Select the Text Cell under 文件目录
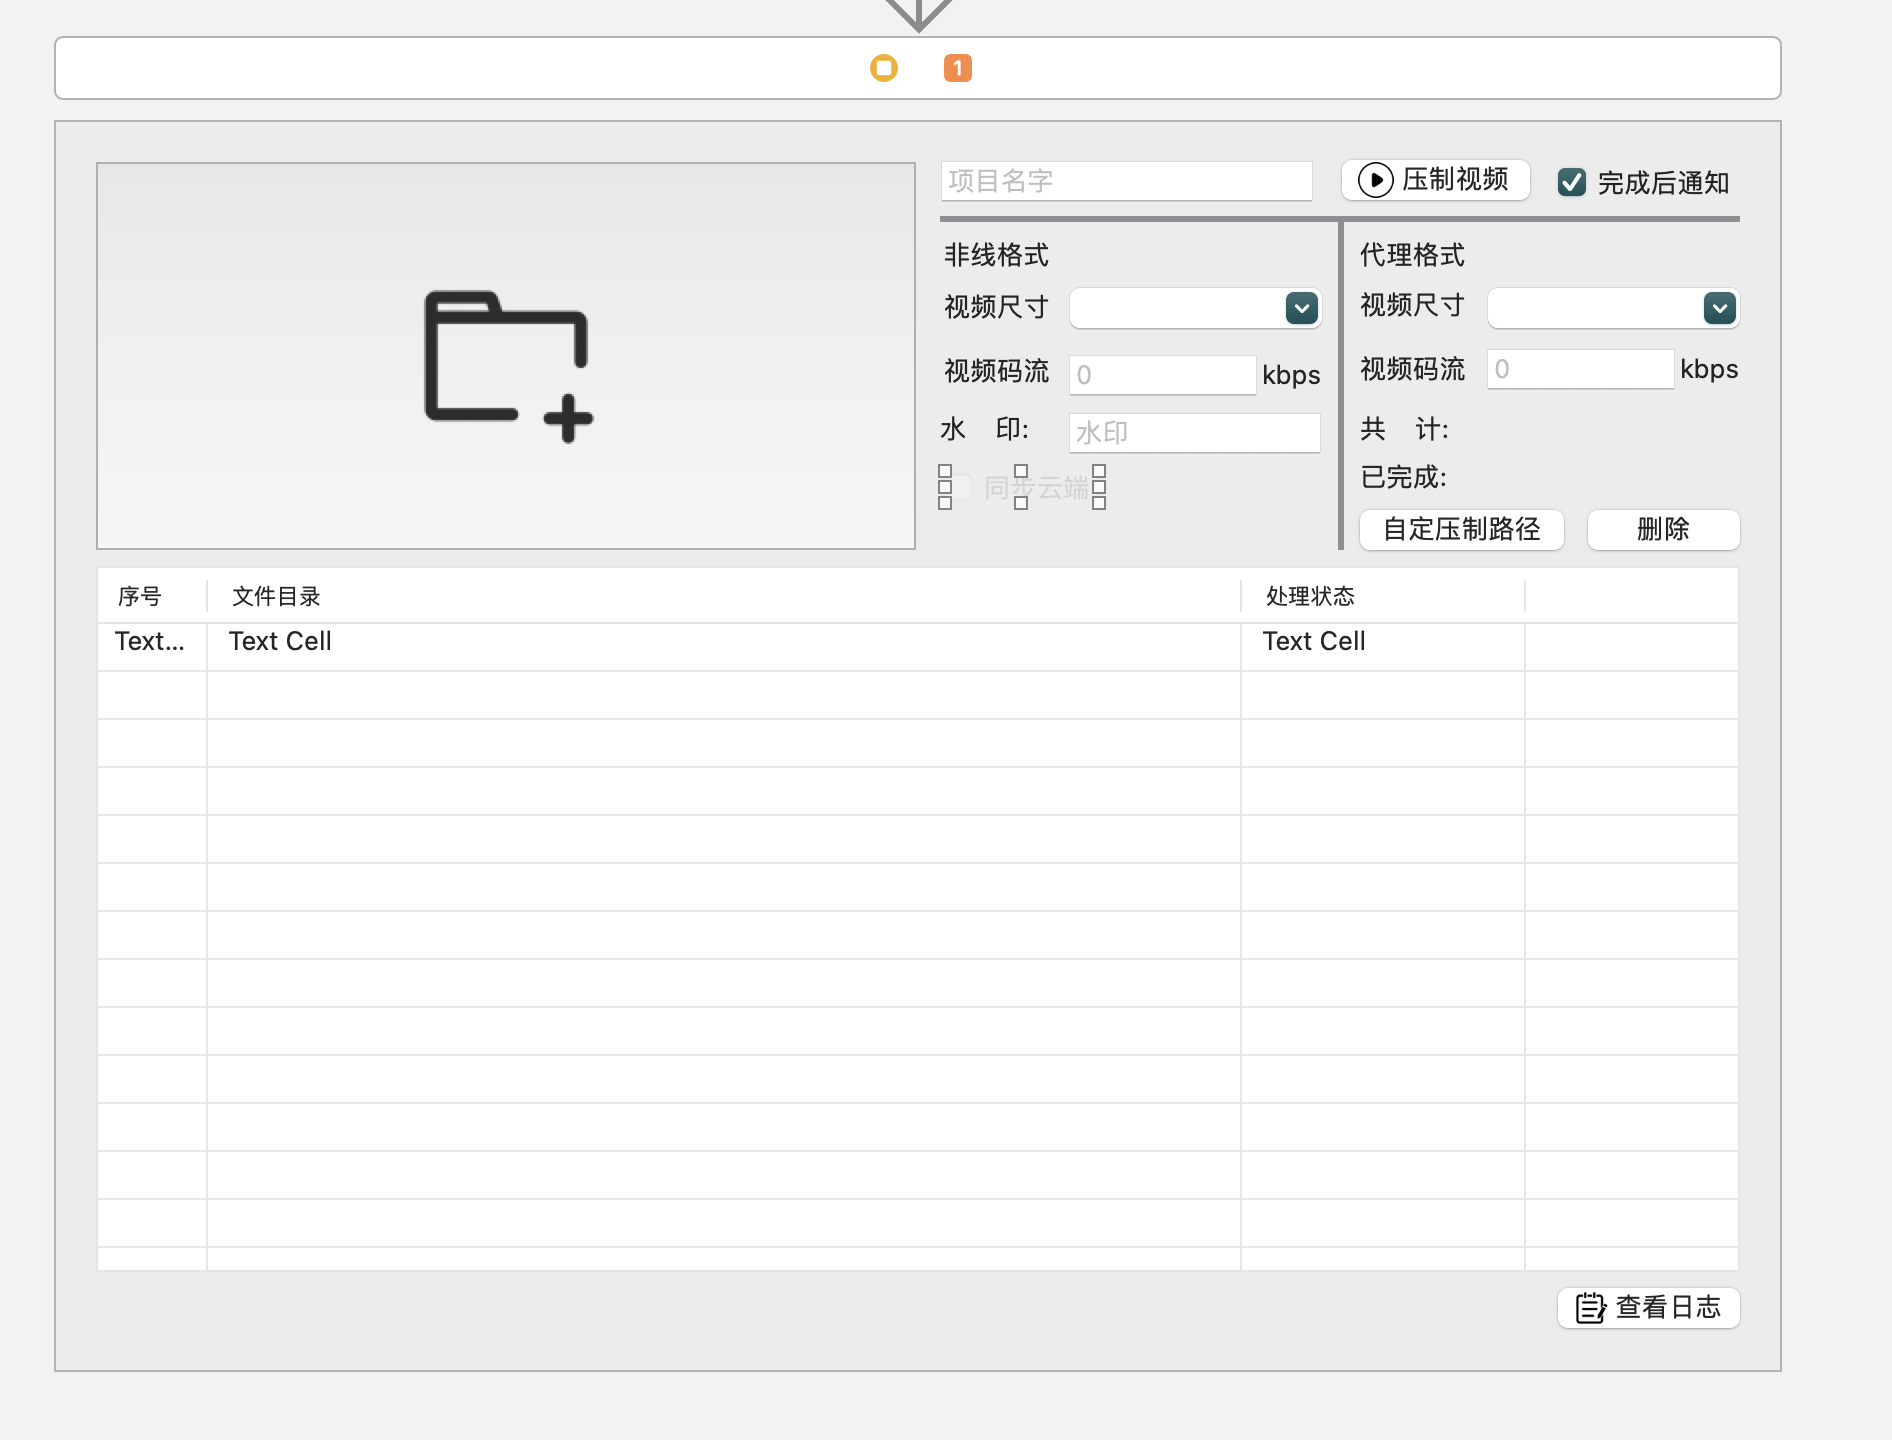The height and width of the screenshot is (1440, 1892). (280, 642)
